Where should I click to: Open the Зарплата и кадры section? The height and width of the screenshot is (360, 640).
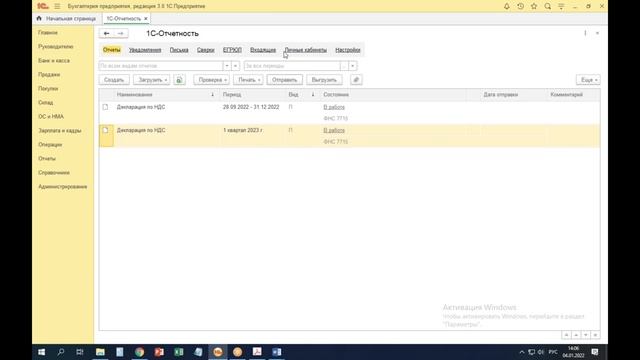[x=60, y=131]
